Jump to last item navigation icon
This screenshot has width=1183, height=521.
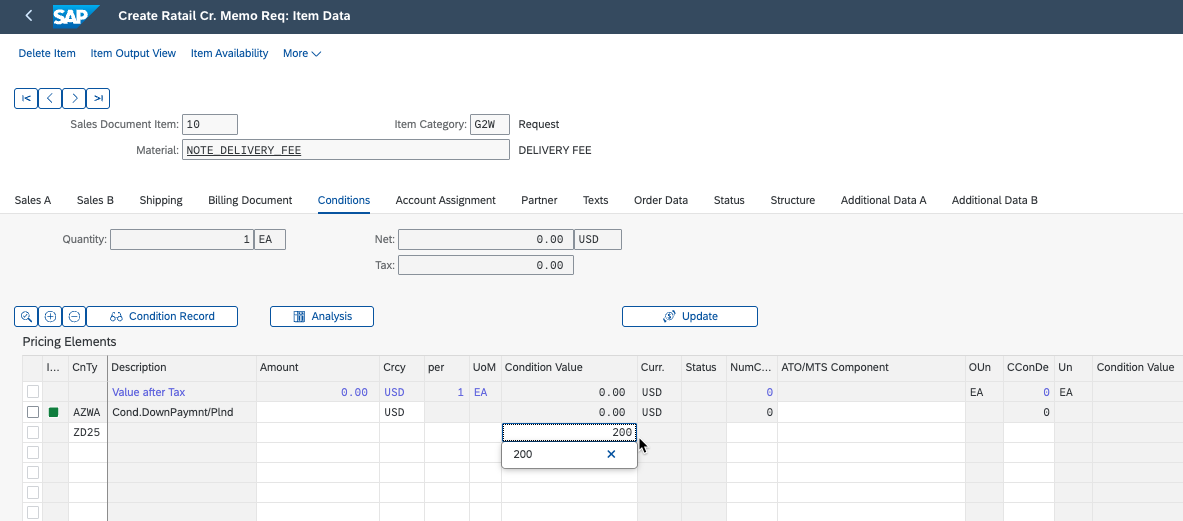pyautogui.click(x=98, y=98)
